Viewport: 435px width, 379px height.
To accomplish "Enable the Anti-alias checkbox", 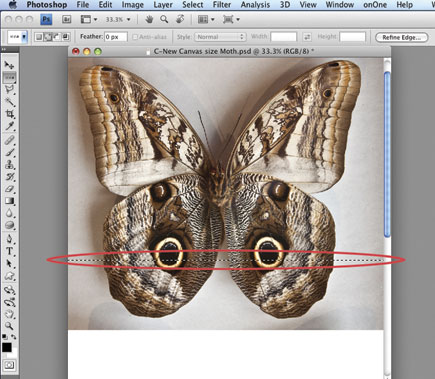I will (135, 37).
